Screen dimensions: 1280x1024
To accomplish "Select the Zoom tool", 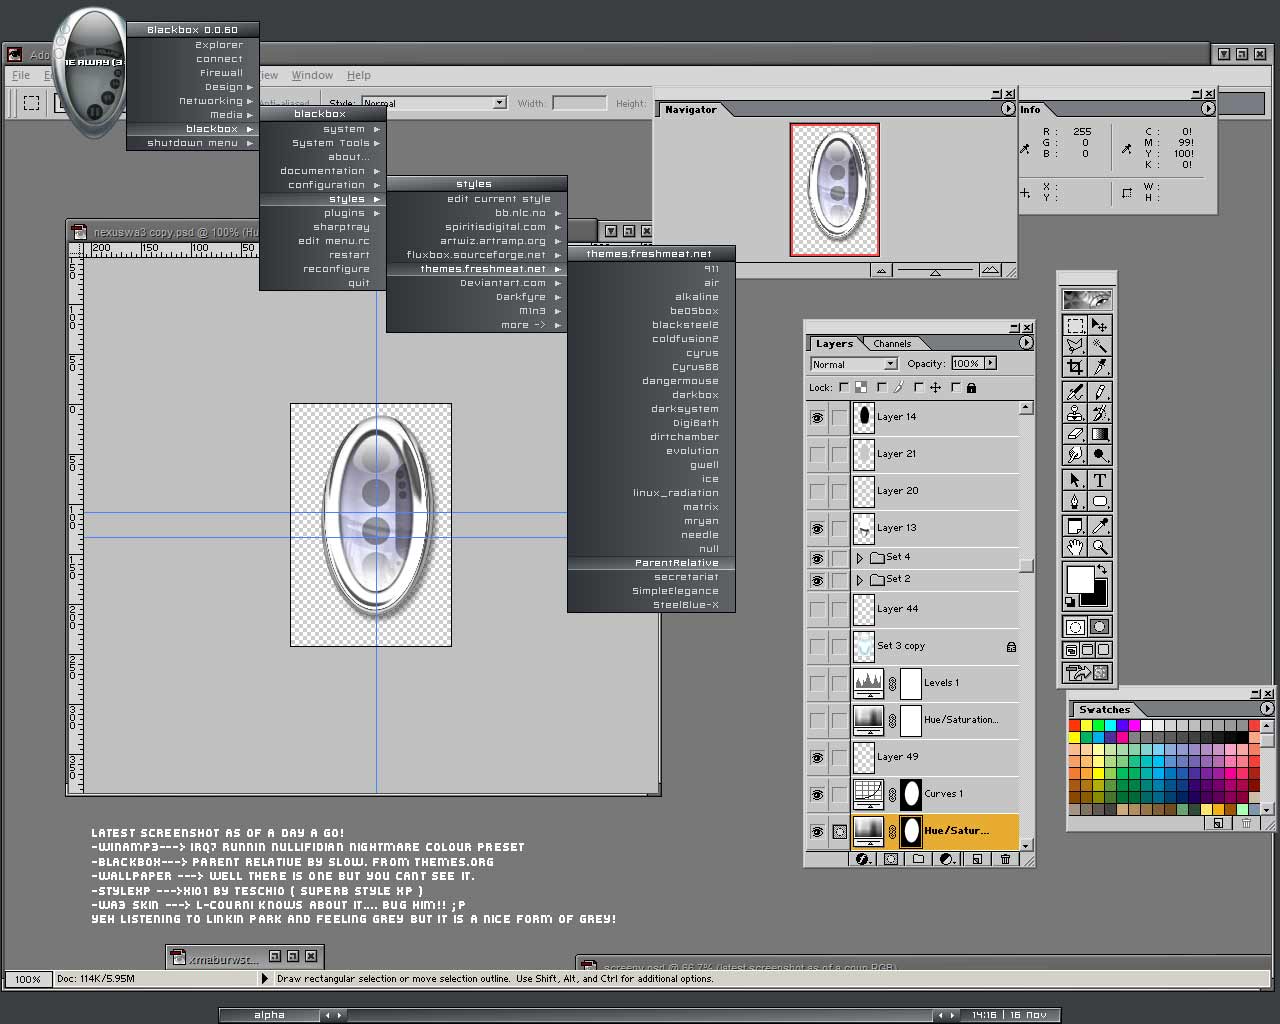I will (x=1100, y=547).
